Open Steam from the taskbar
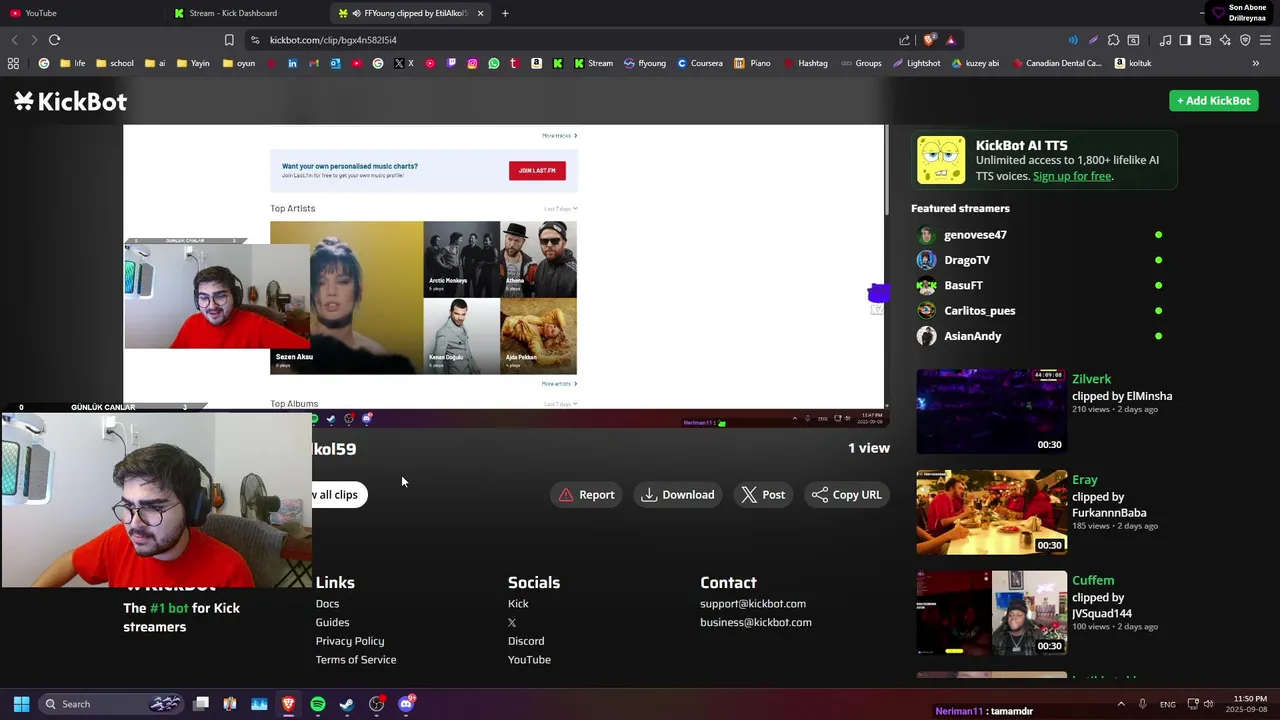 click(347, 704)
